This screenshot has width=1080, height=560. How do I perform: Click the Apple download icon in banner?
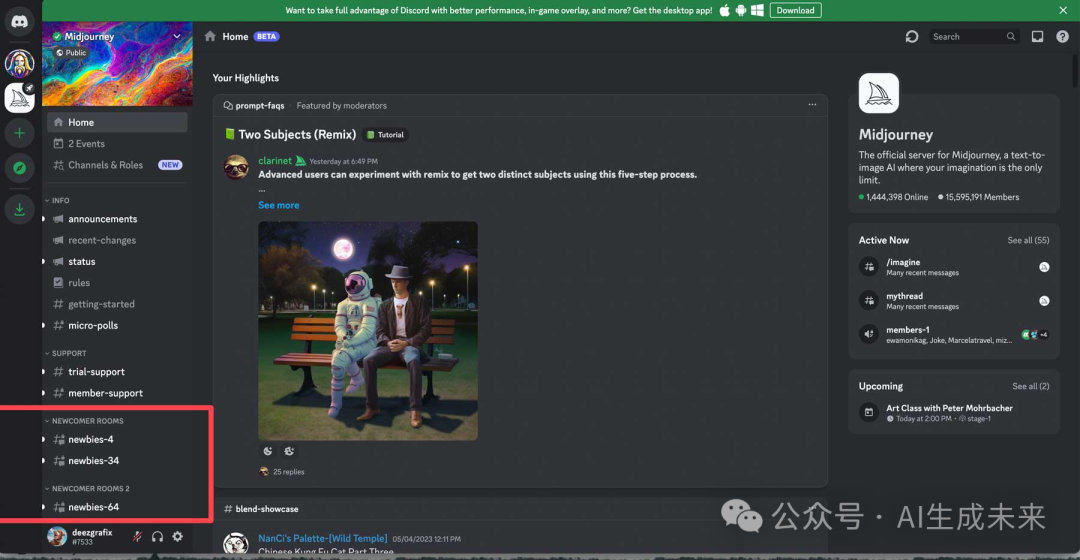click(725, 10)
